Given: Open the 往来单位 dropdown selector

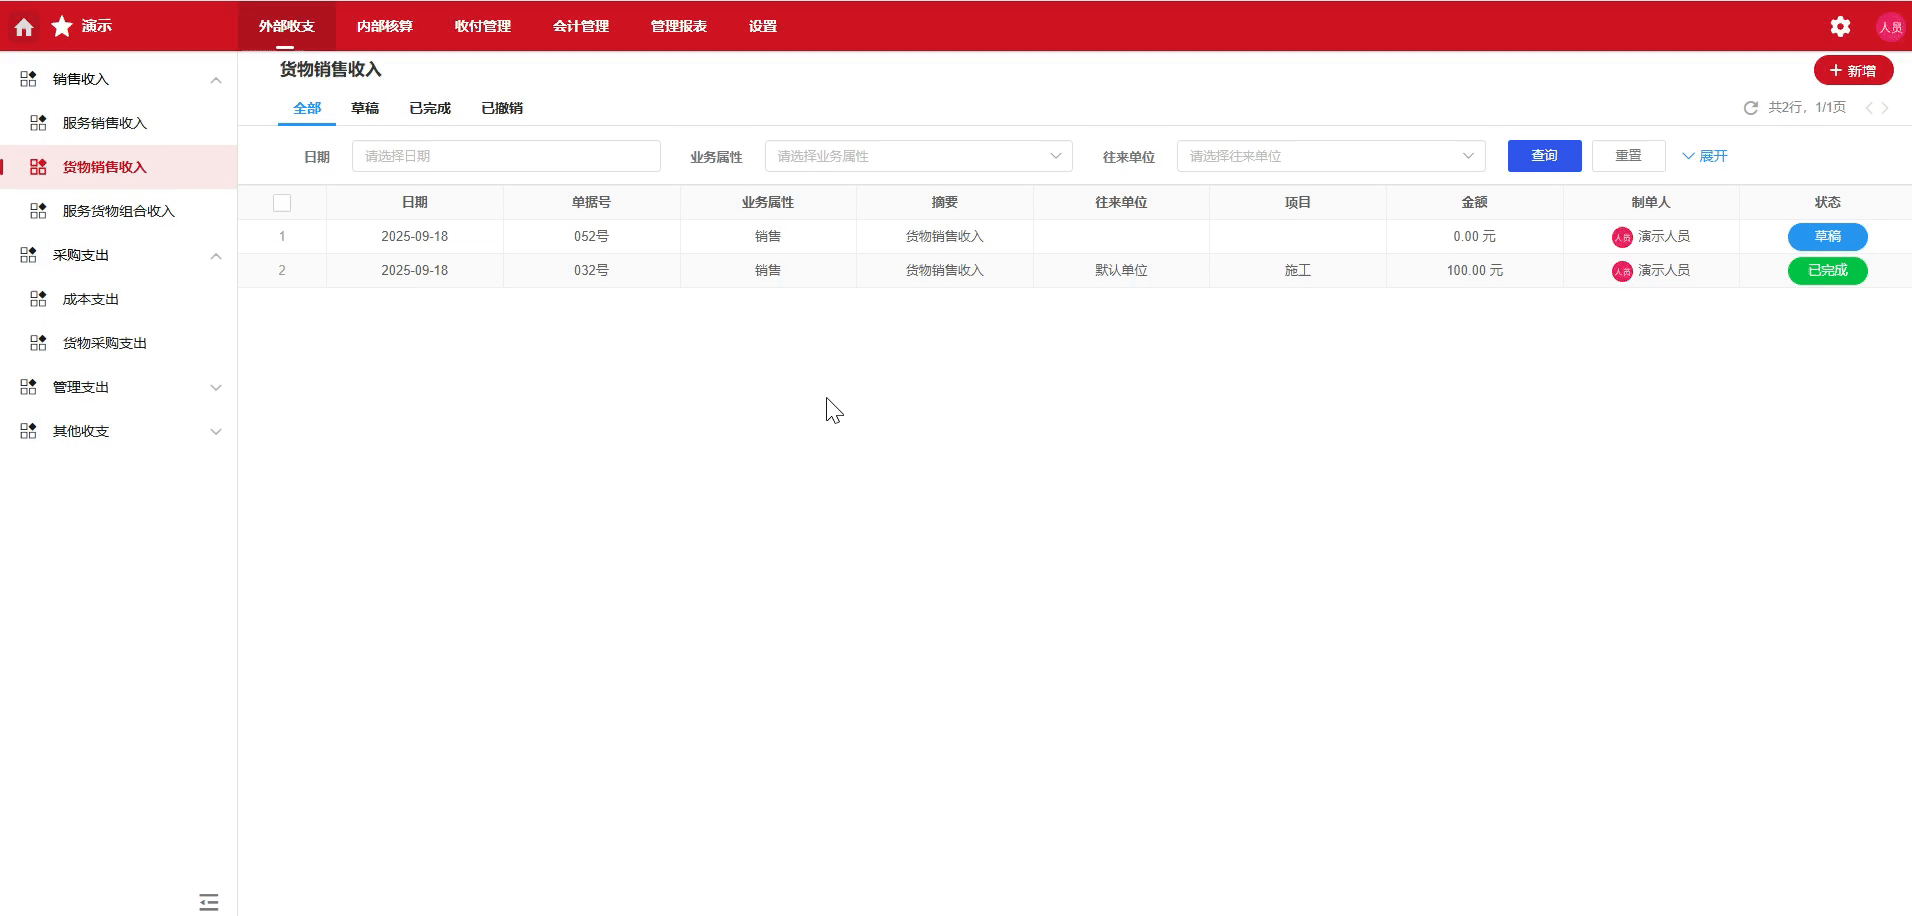Looking at the screenshot, I should click(x=1331, y=155).
